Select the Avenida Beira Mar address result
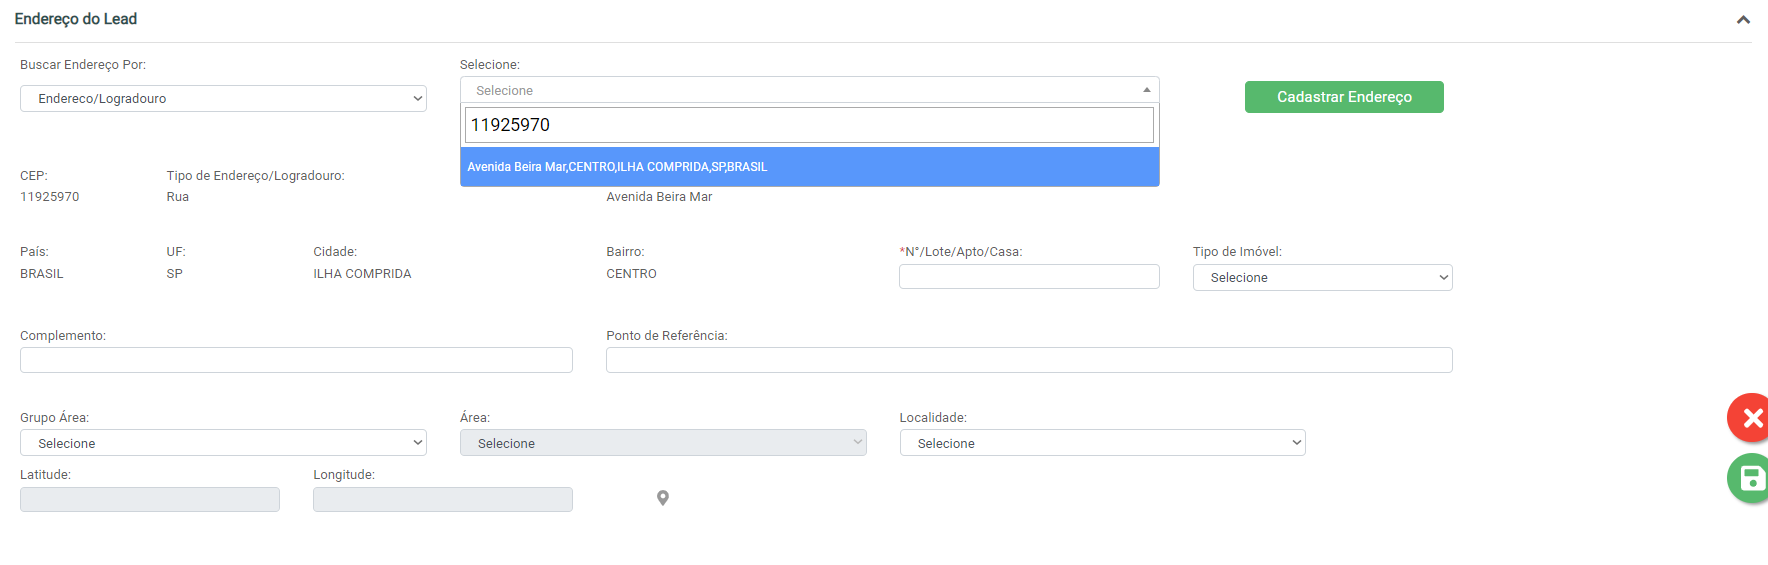Image resolution: width=1768 pixels, height=565 pixels. (x=809, y=167)
